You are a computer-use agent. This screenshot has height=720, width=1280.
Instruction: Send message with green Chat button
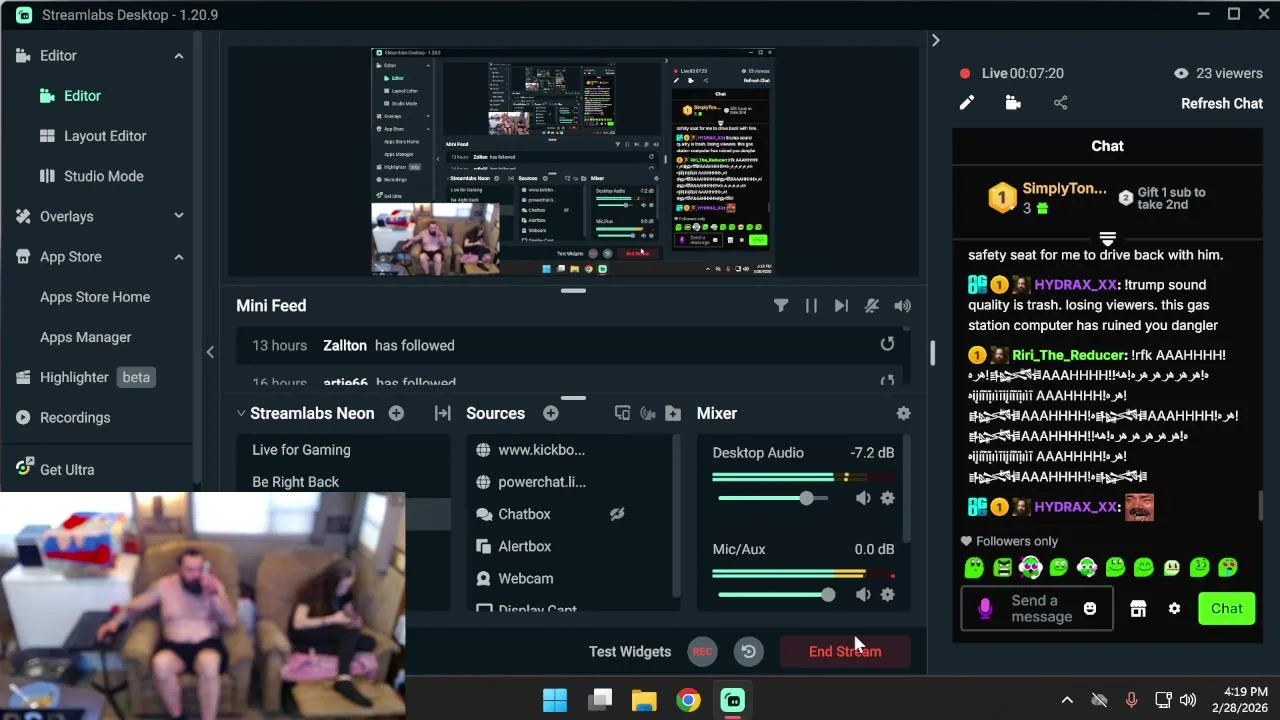(1227, 608)
